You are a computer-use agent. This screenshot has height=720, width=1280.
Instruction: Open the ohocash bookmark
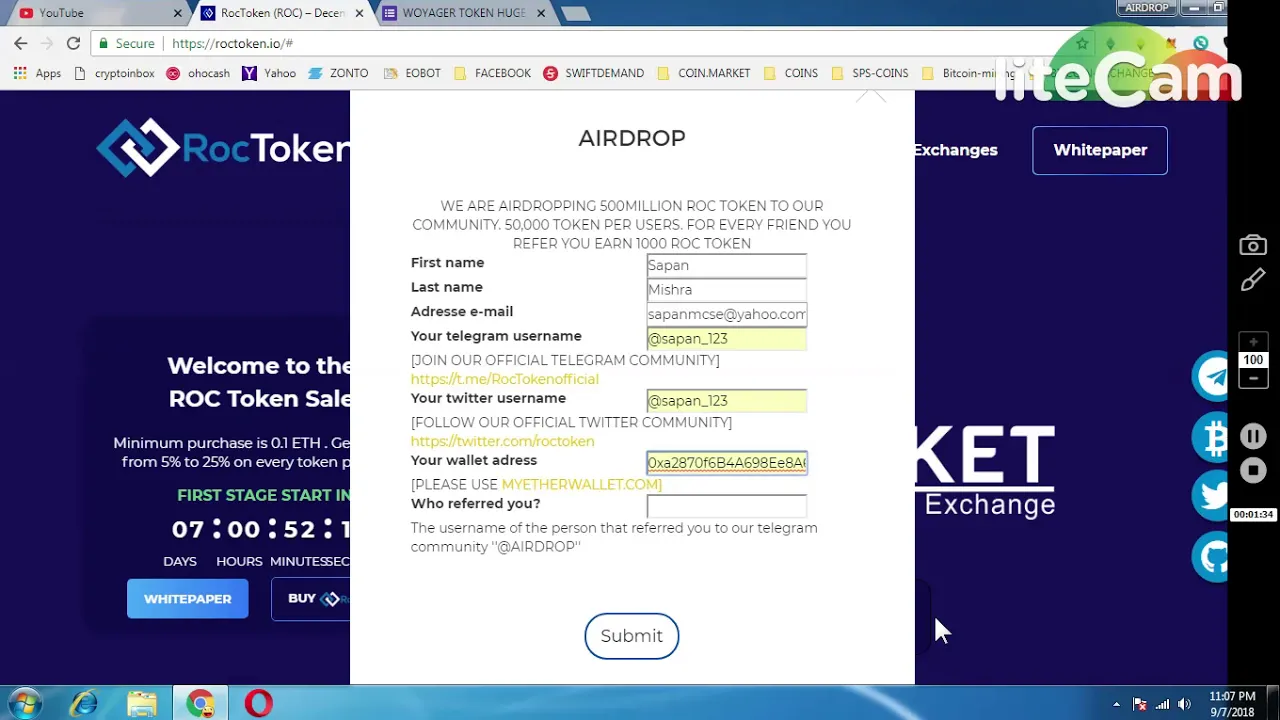coord(198,73)
